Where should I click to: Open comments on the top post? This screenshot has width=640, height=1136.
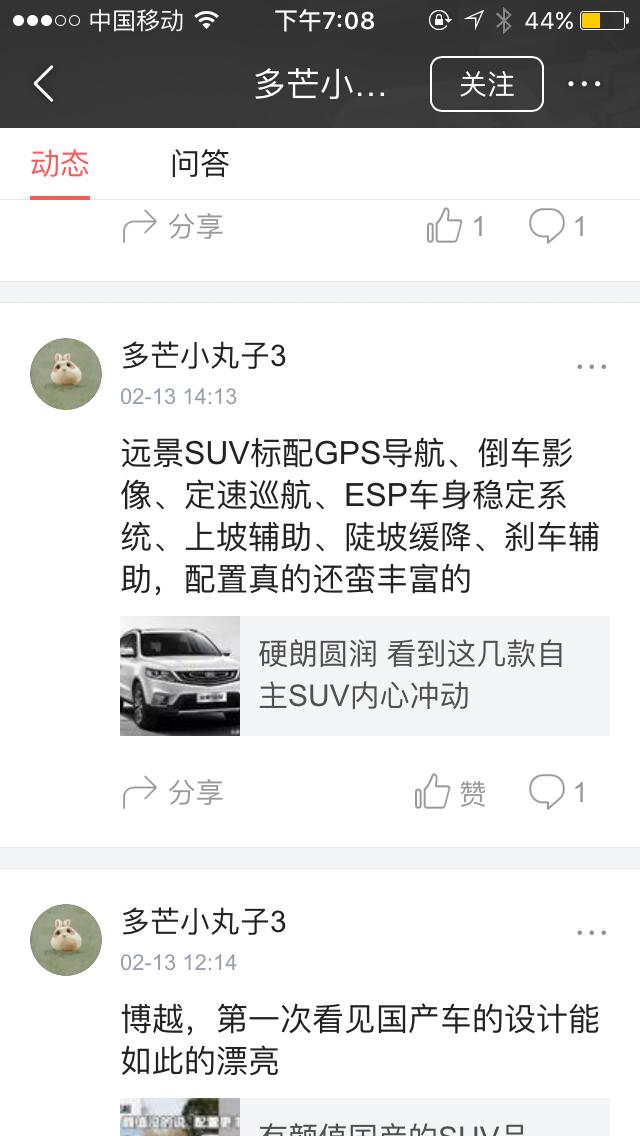pyautogui.click(x=557, y=226)
